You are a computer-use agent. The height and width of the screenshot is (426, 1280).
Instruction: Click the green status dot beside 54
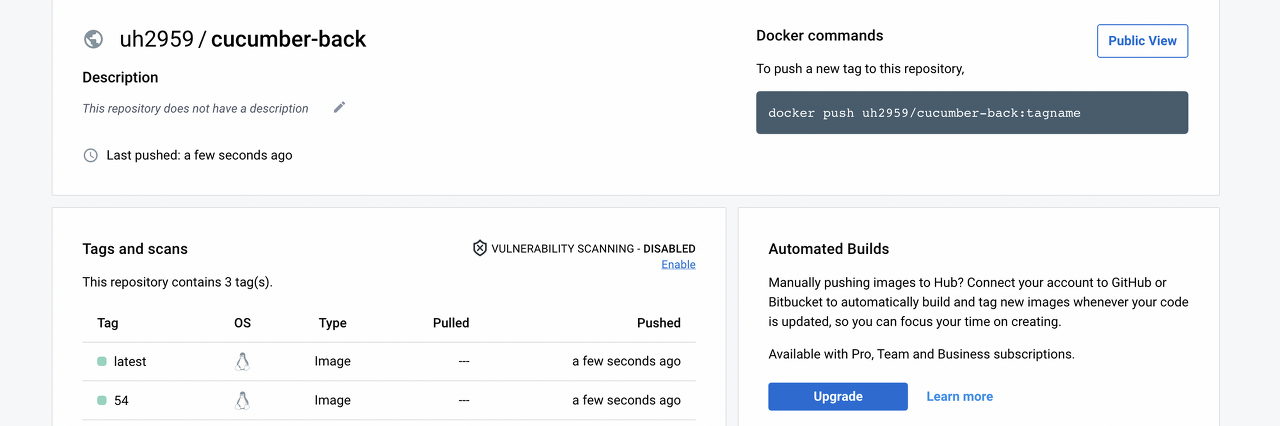pyautogui.click(x=102, y=400)
